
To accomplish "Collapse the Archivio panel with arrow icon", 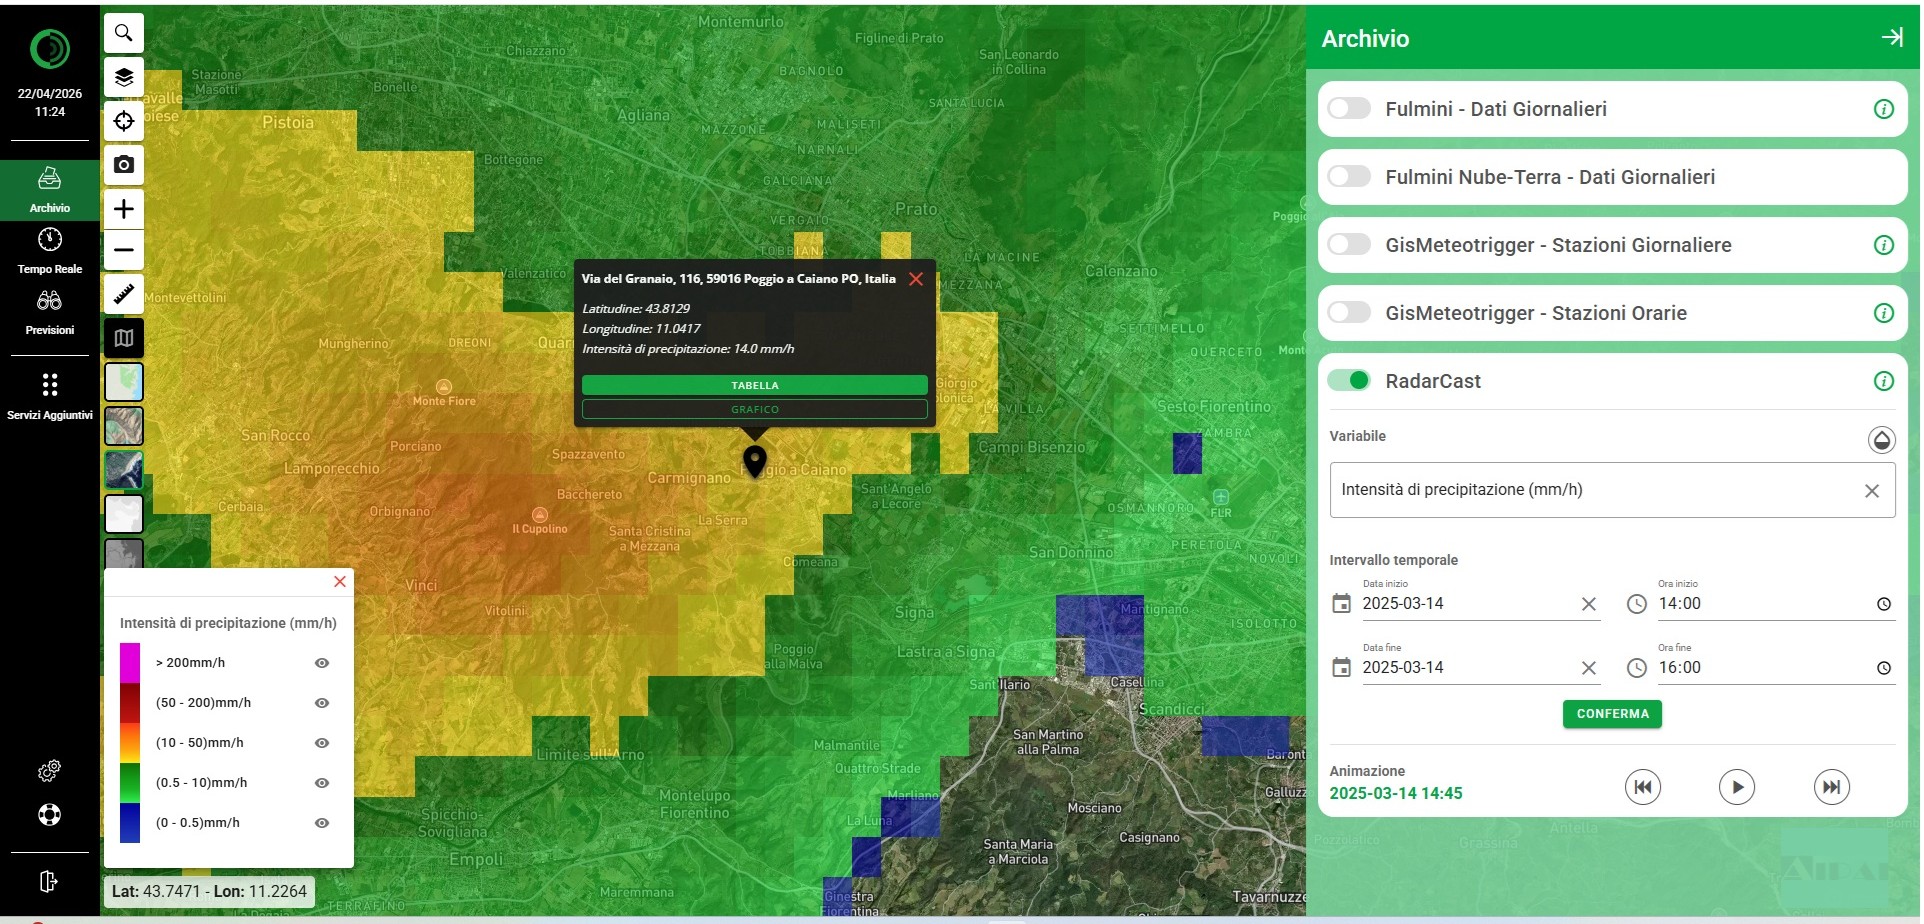I will click(x=1891, y=37).
